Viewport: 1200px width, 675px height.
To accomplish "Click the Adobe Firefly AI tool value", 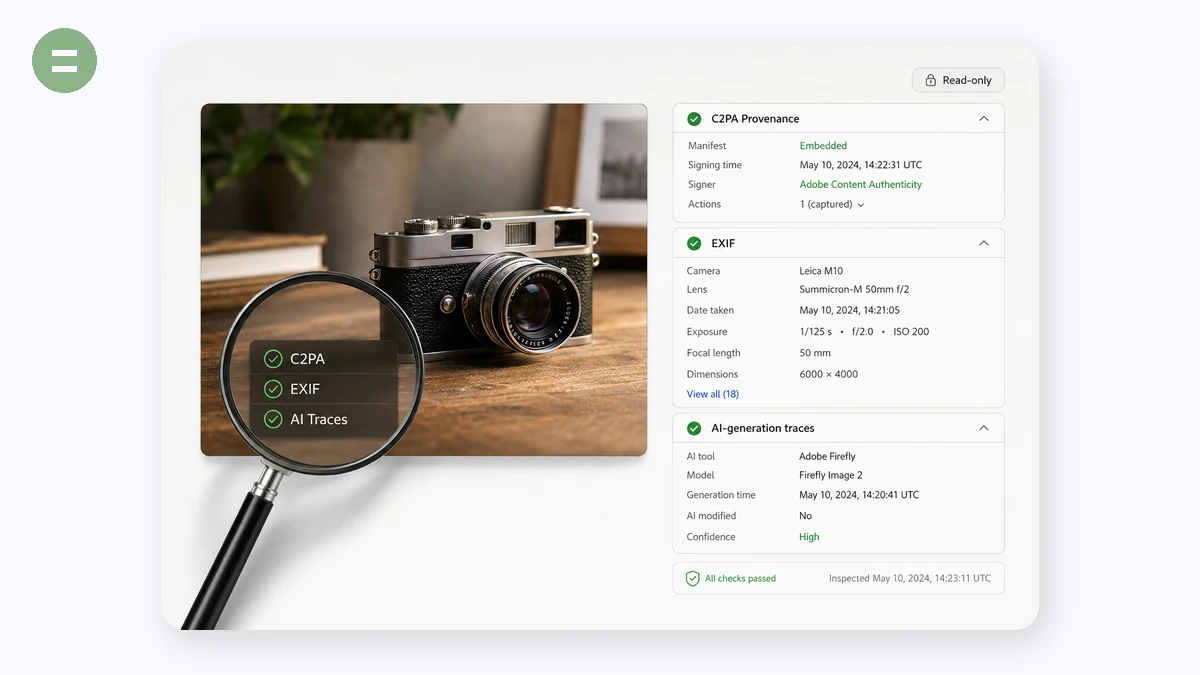I will [x=827, y=456].
